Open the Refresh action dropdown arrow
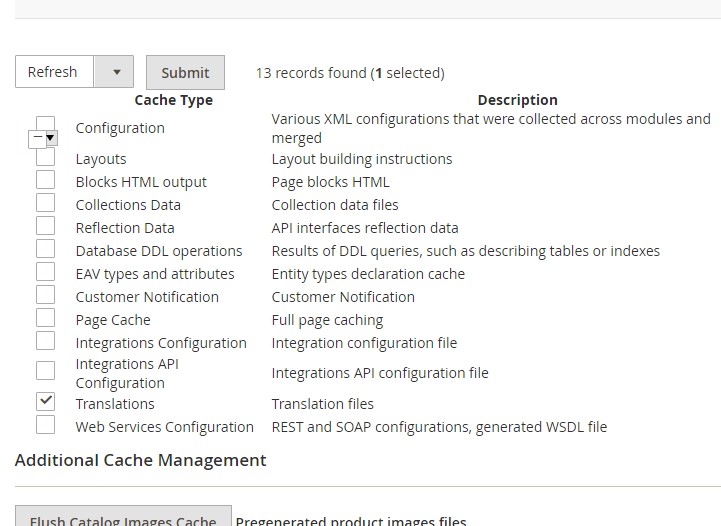Screen dimensions: 721x526 coord(116,72)
